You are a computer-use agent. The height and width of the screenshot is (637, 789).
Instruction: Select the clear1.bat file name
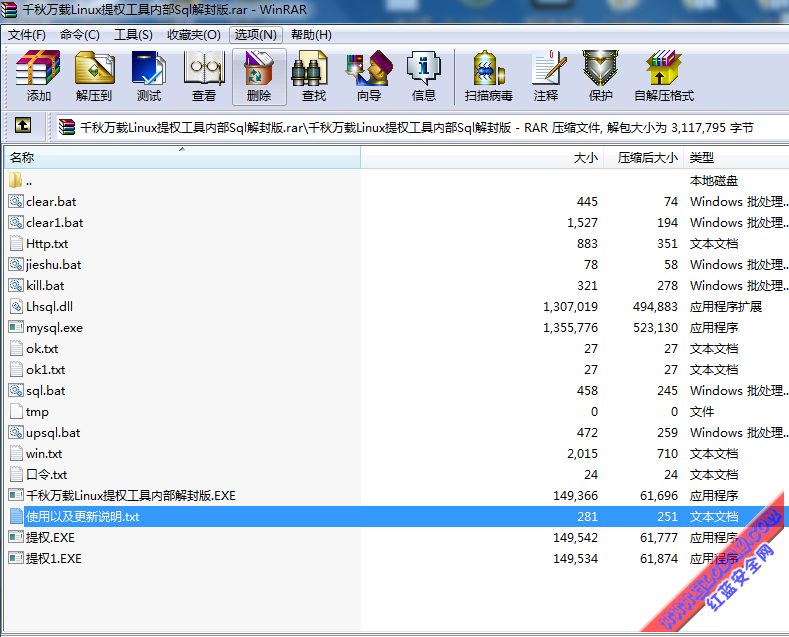coord(54,222)
